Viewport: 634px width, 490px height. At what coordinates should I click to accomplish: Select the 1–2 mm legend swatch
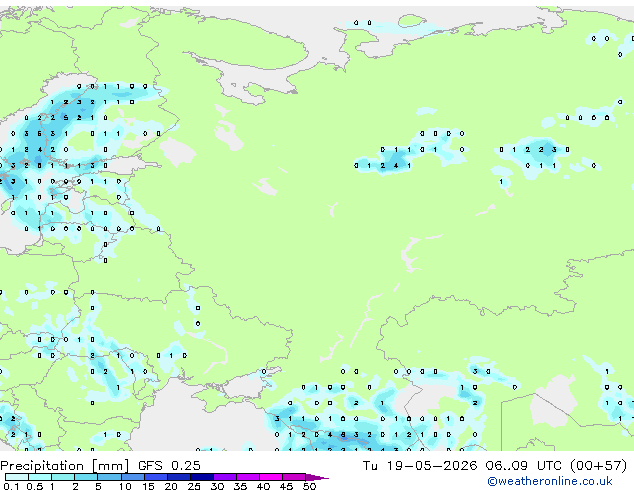point(63,477)
